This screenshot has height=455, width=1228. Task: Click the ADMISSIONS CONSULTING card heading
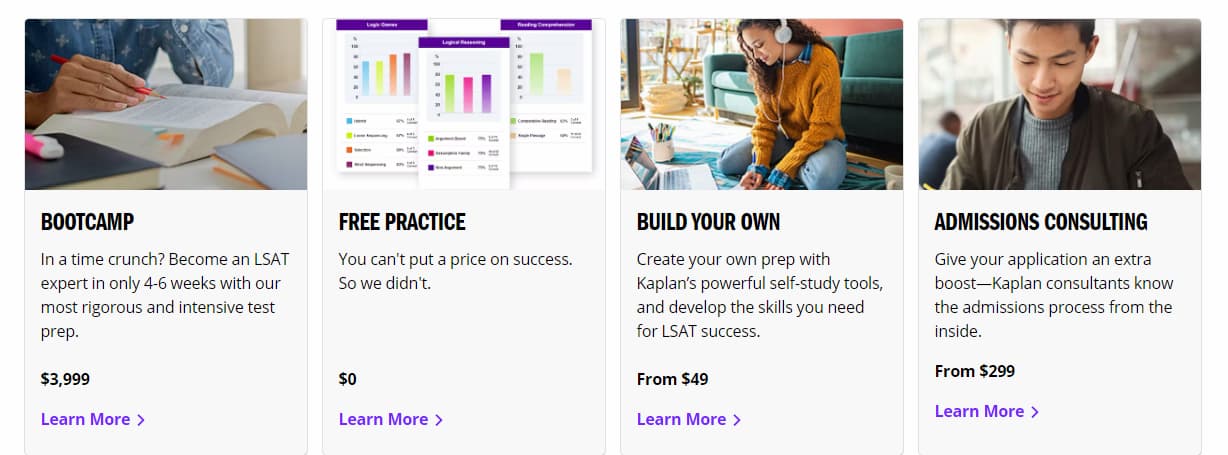1041,222
